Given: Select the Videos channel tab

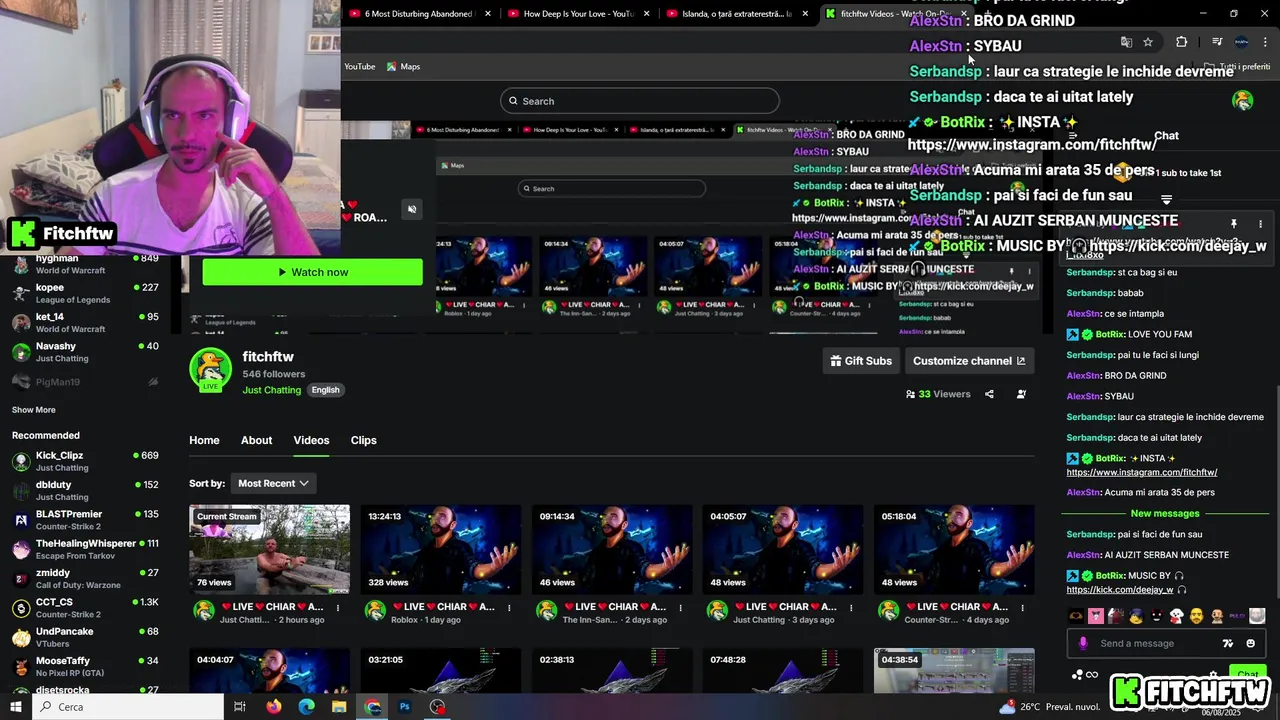Looking at the screenshot, I should click(311, 440).
